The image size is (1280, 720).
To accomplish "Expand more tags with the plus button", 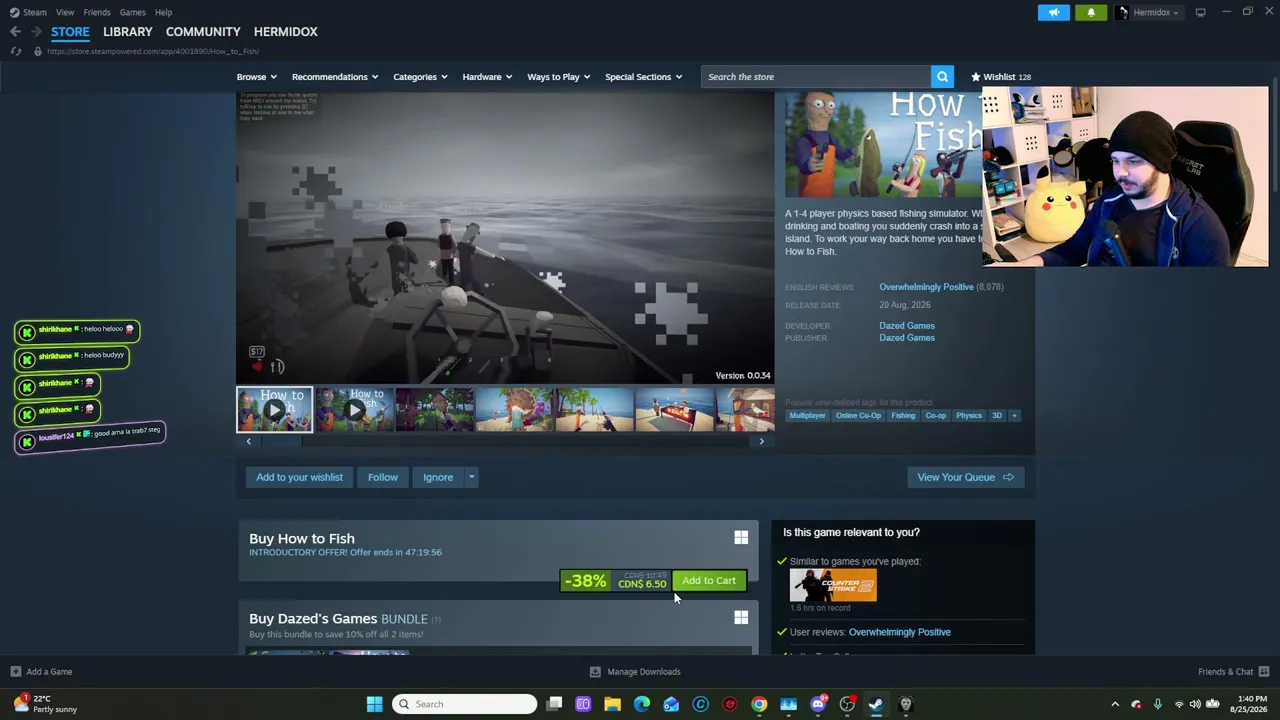I will (x=1014, y=416).
